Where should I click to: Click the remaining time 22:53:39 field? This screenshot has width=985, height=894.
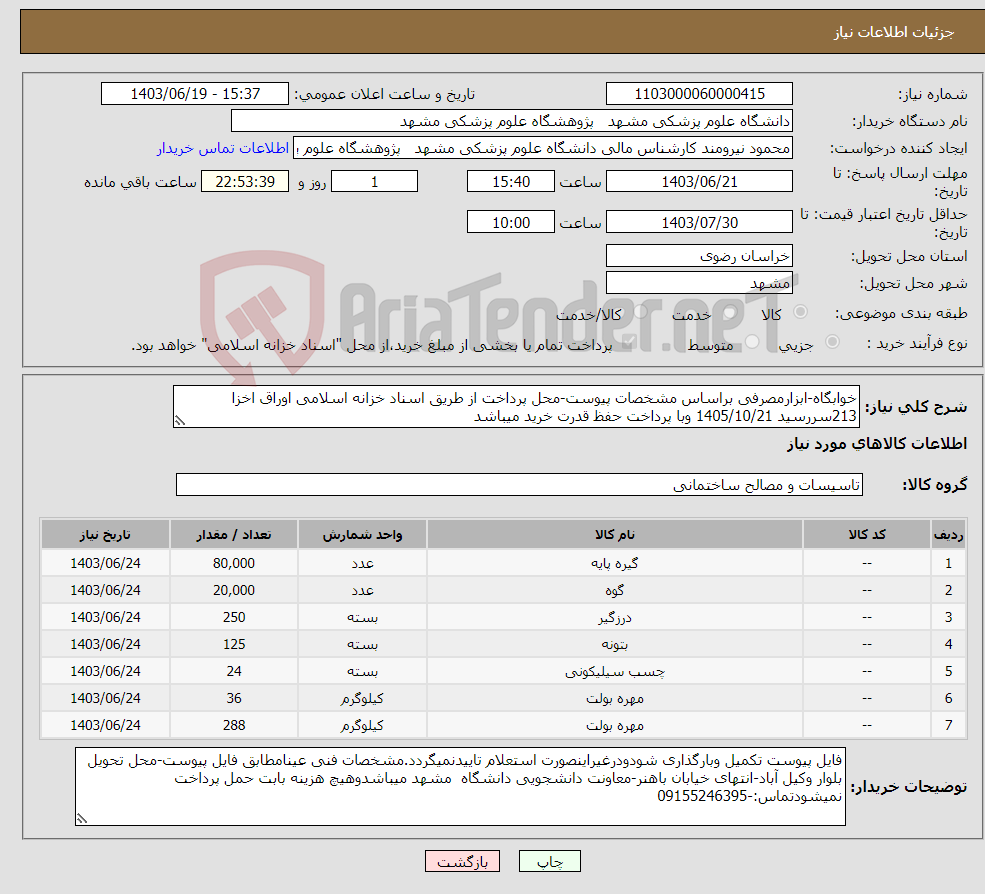coord(245,182)
